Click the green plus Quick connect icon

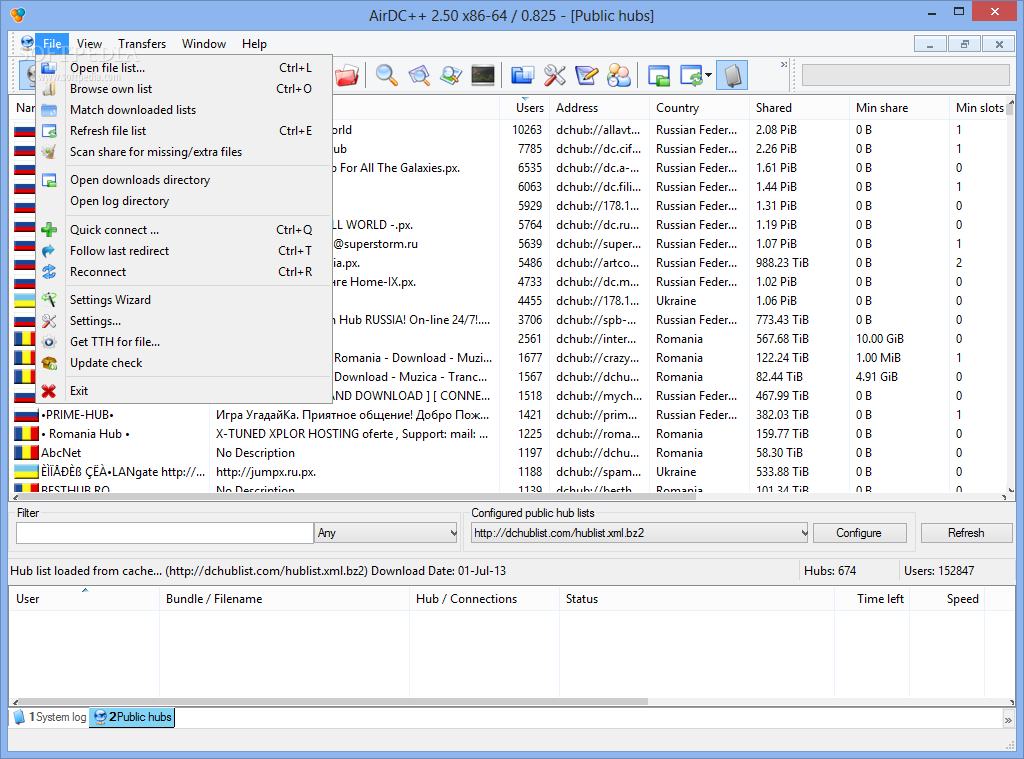[x=49, y=230]
